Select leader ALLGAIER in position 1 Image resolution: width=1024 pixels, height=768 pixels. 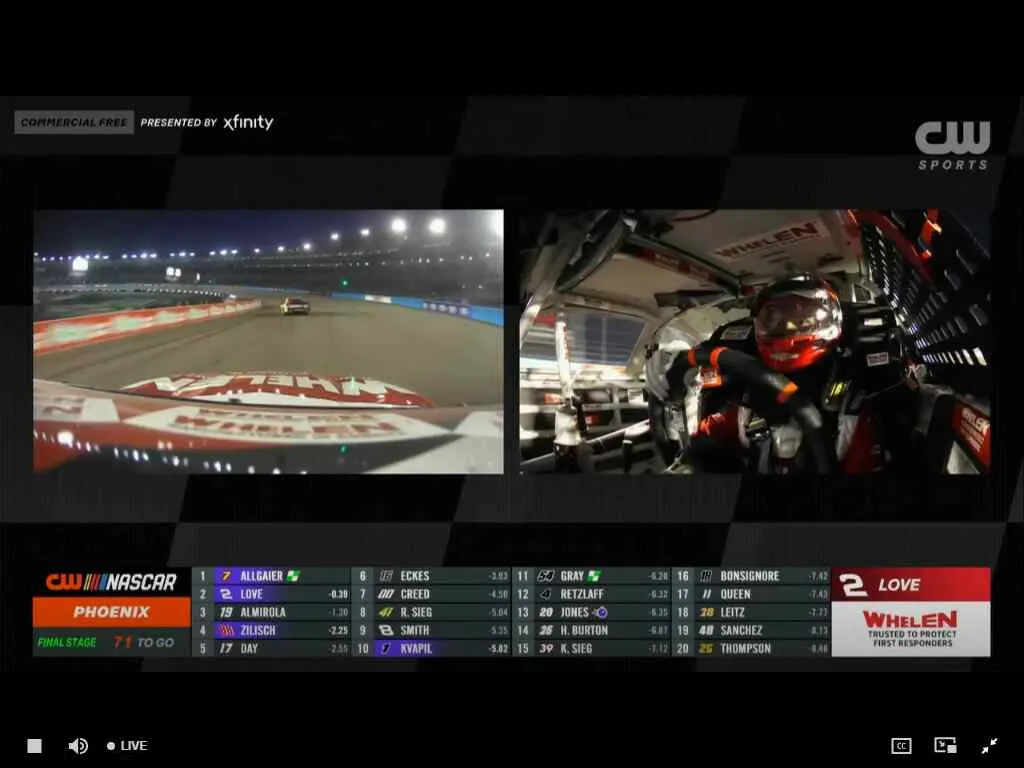click(271, 576)
